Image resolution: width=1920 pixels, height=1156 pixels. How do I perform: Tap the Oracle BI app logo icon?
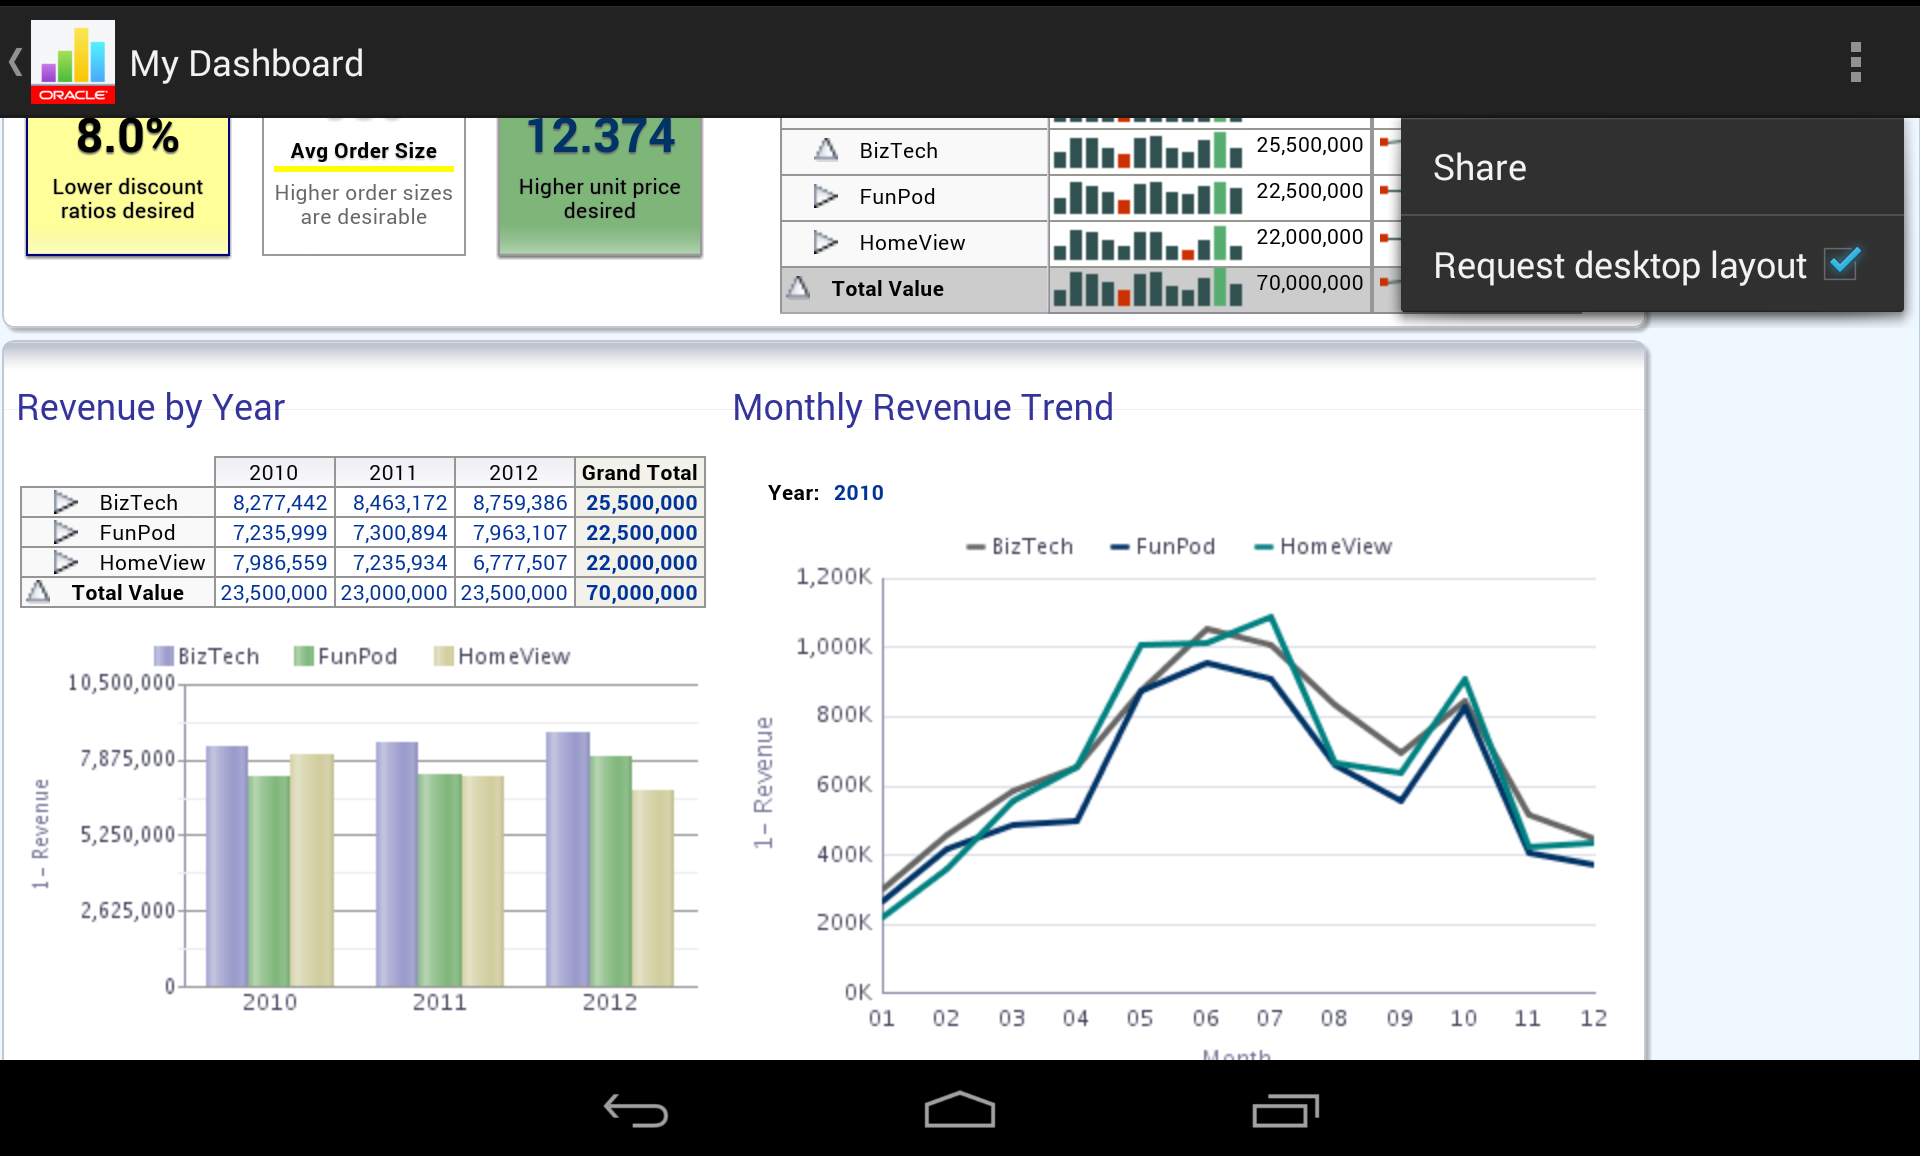tap(73, 62)
